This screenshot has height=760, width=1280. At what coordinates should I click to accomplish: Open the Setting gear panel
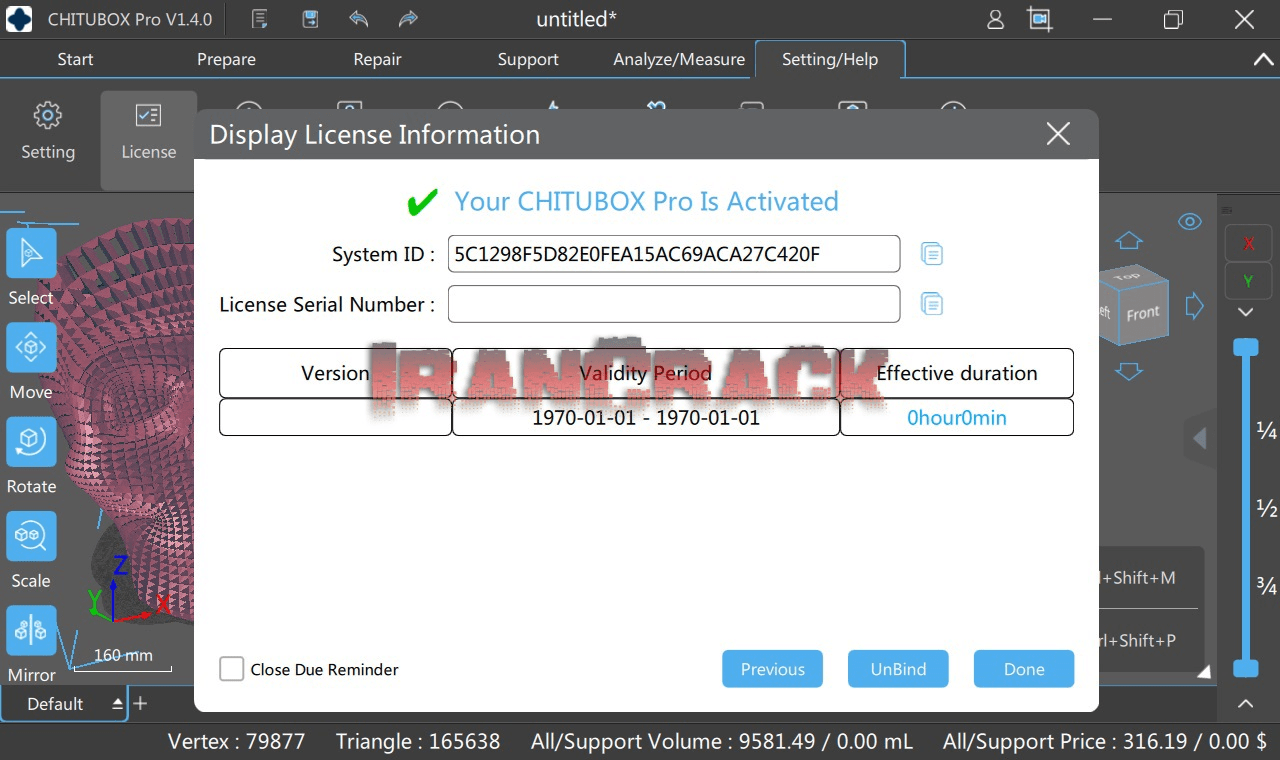coord(47,130)
